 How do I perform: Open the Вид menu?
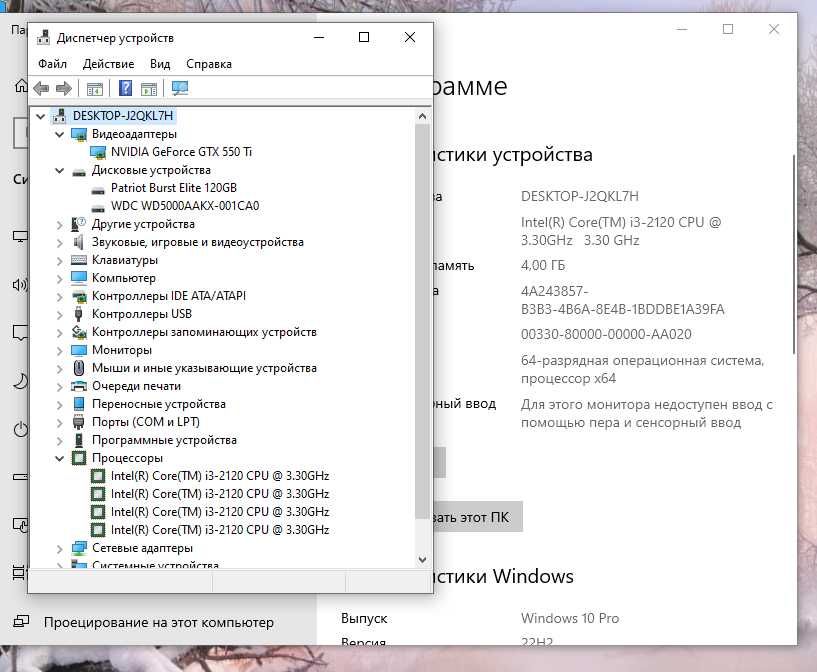pos(160,64)
